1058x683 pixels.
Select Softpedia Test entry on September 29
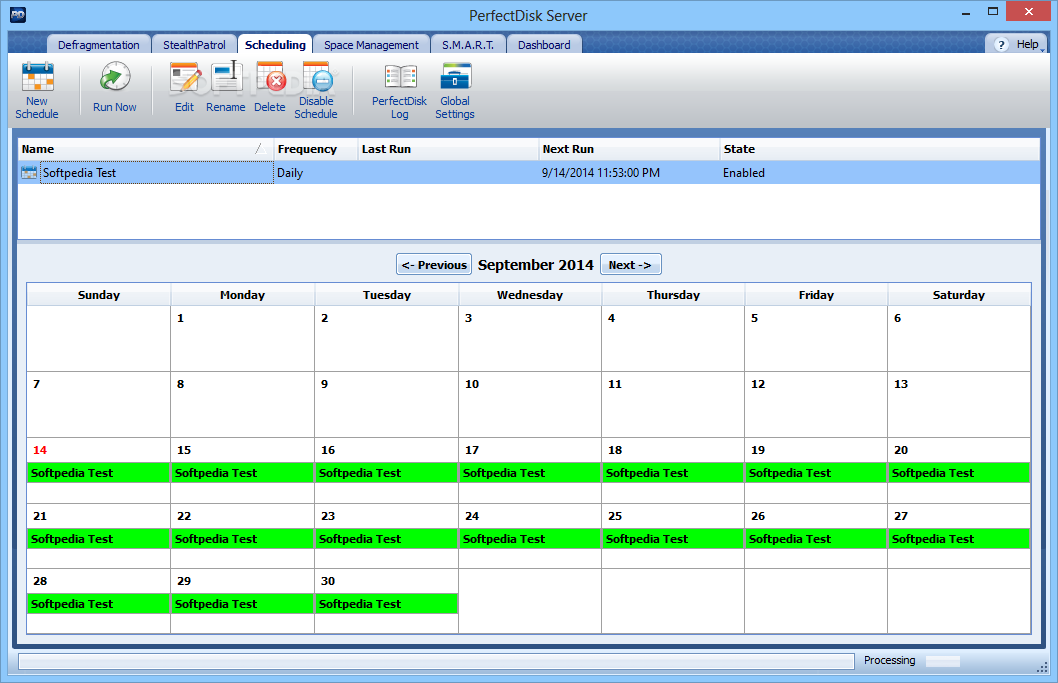pos(242,603)
